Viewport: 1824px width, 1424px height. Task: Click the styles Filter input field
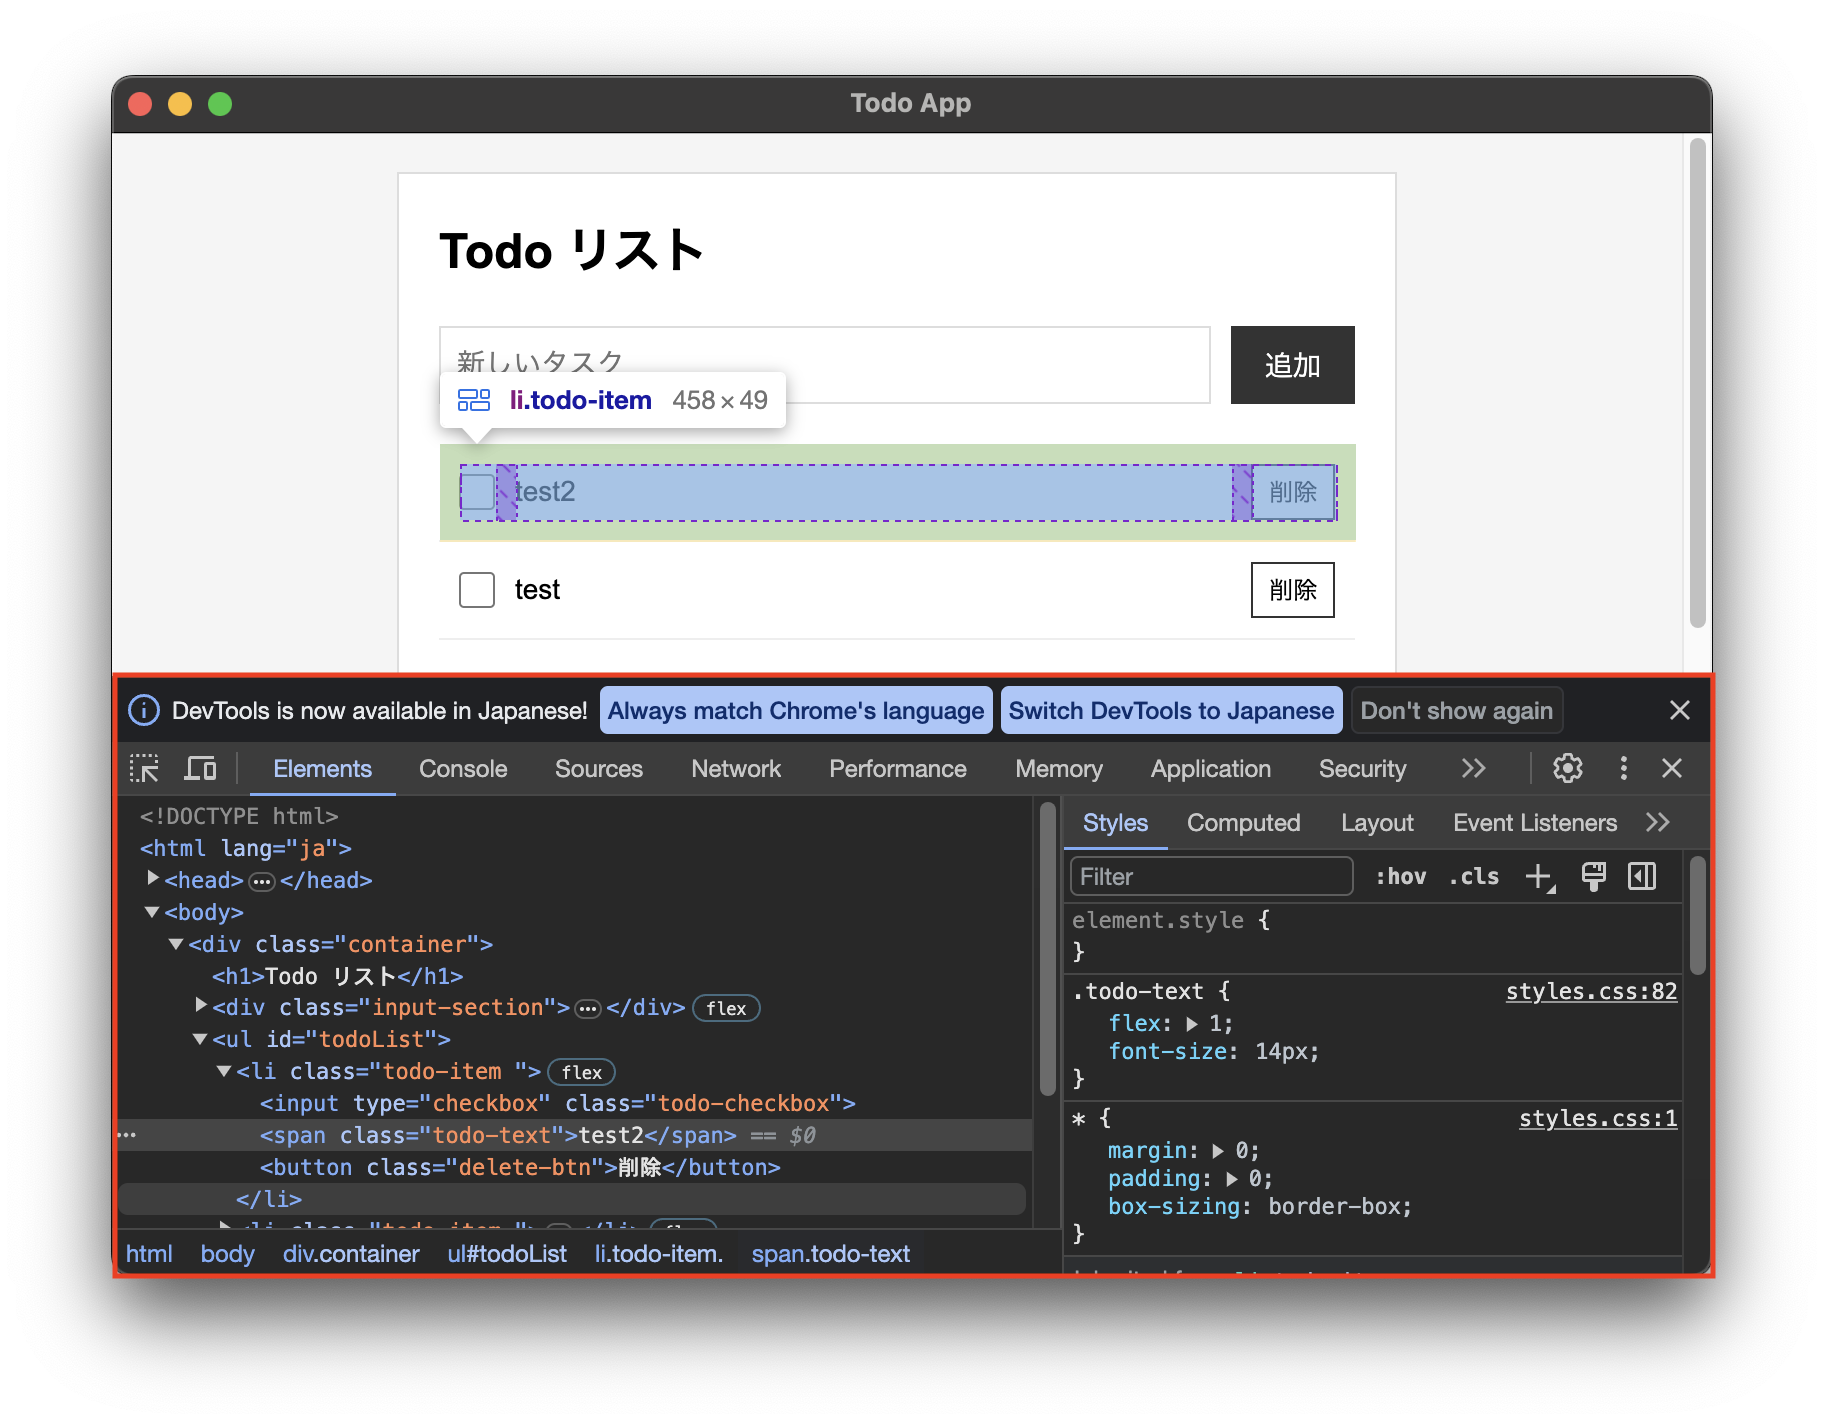point(1211,877)
